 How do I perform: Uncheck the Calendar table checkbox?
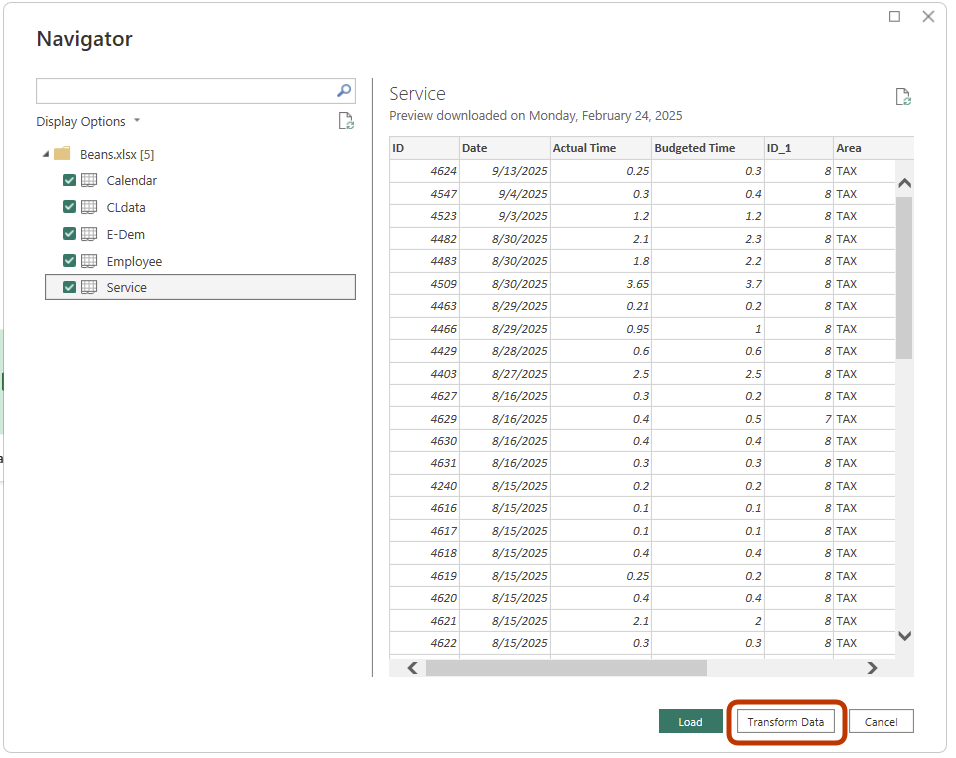70,180
